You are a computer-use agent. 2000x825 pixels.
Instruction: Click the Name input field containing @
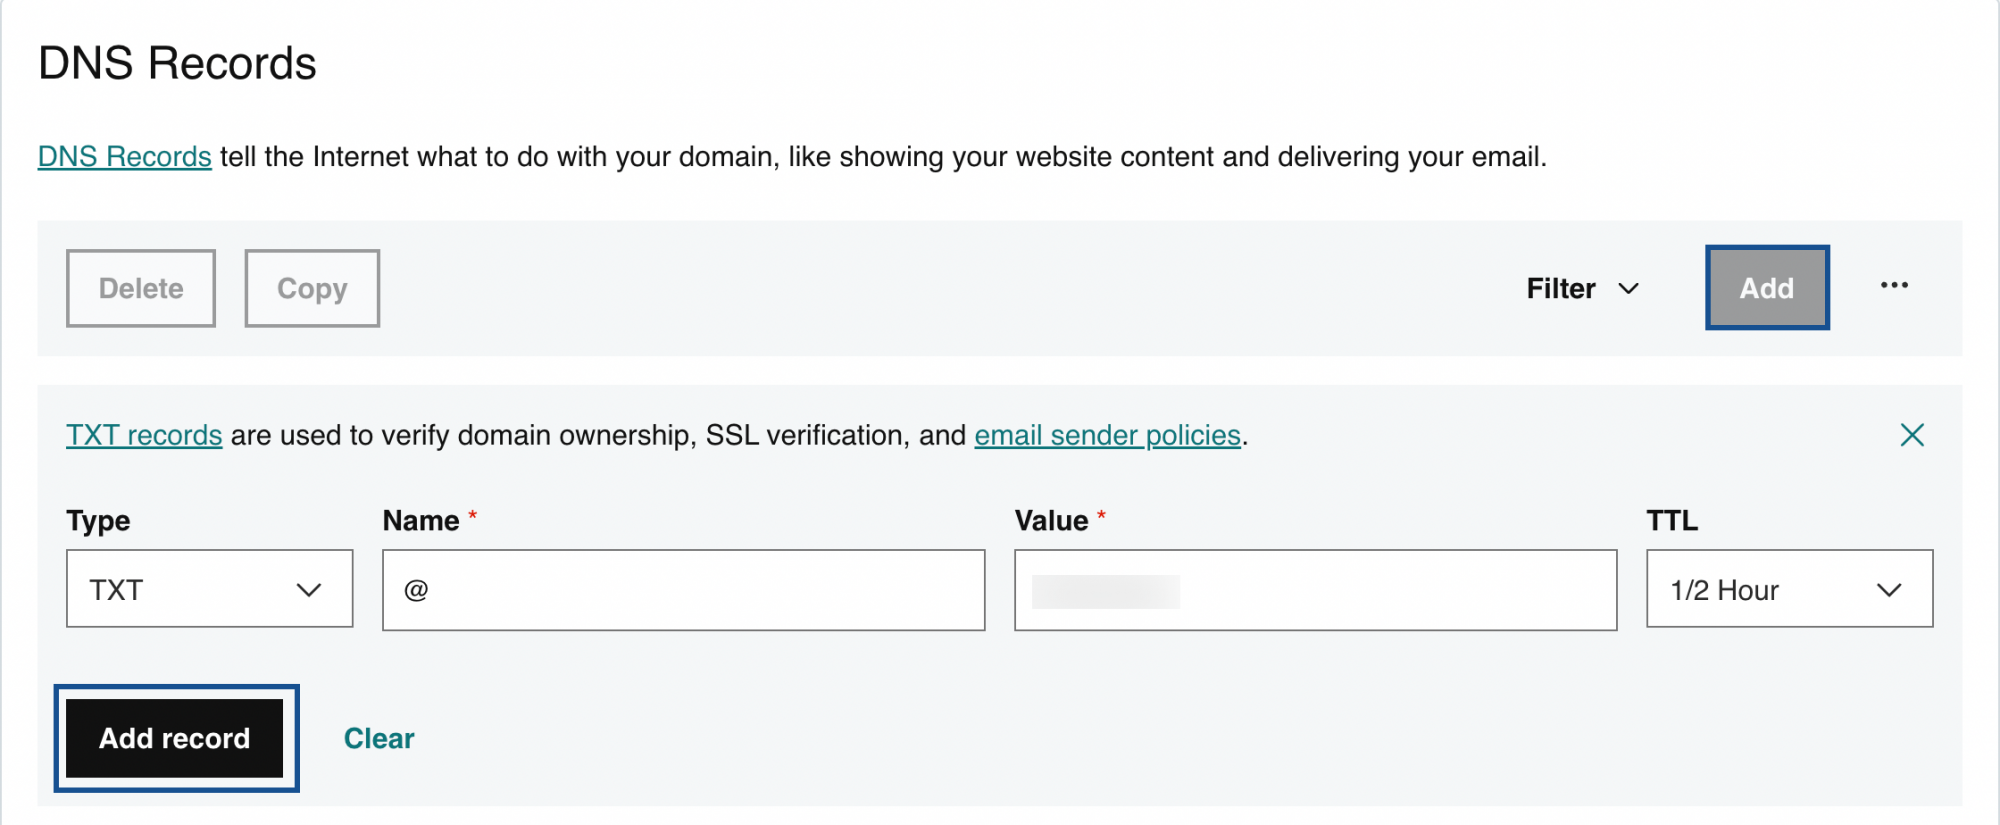[x=683, y=589]
